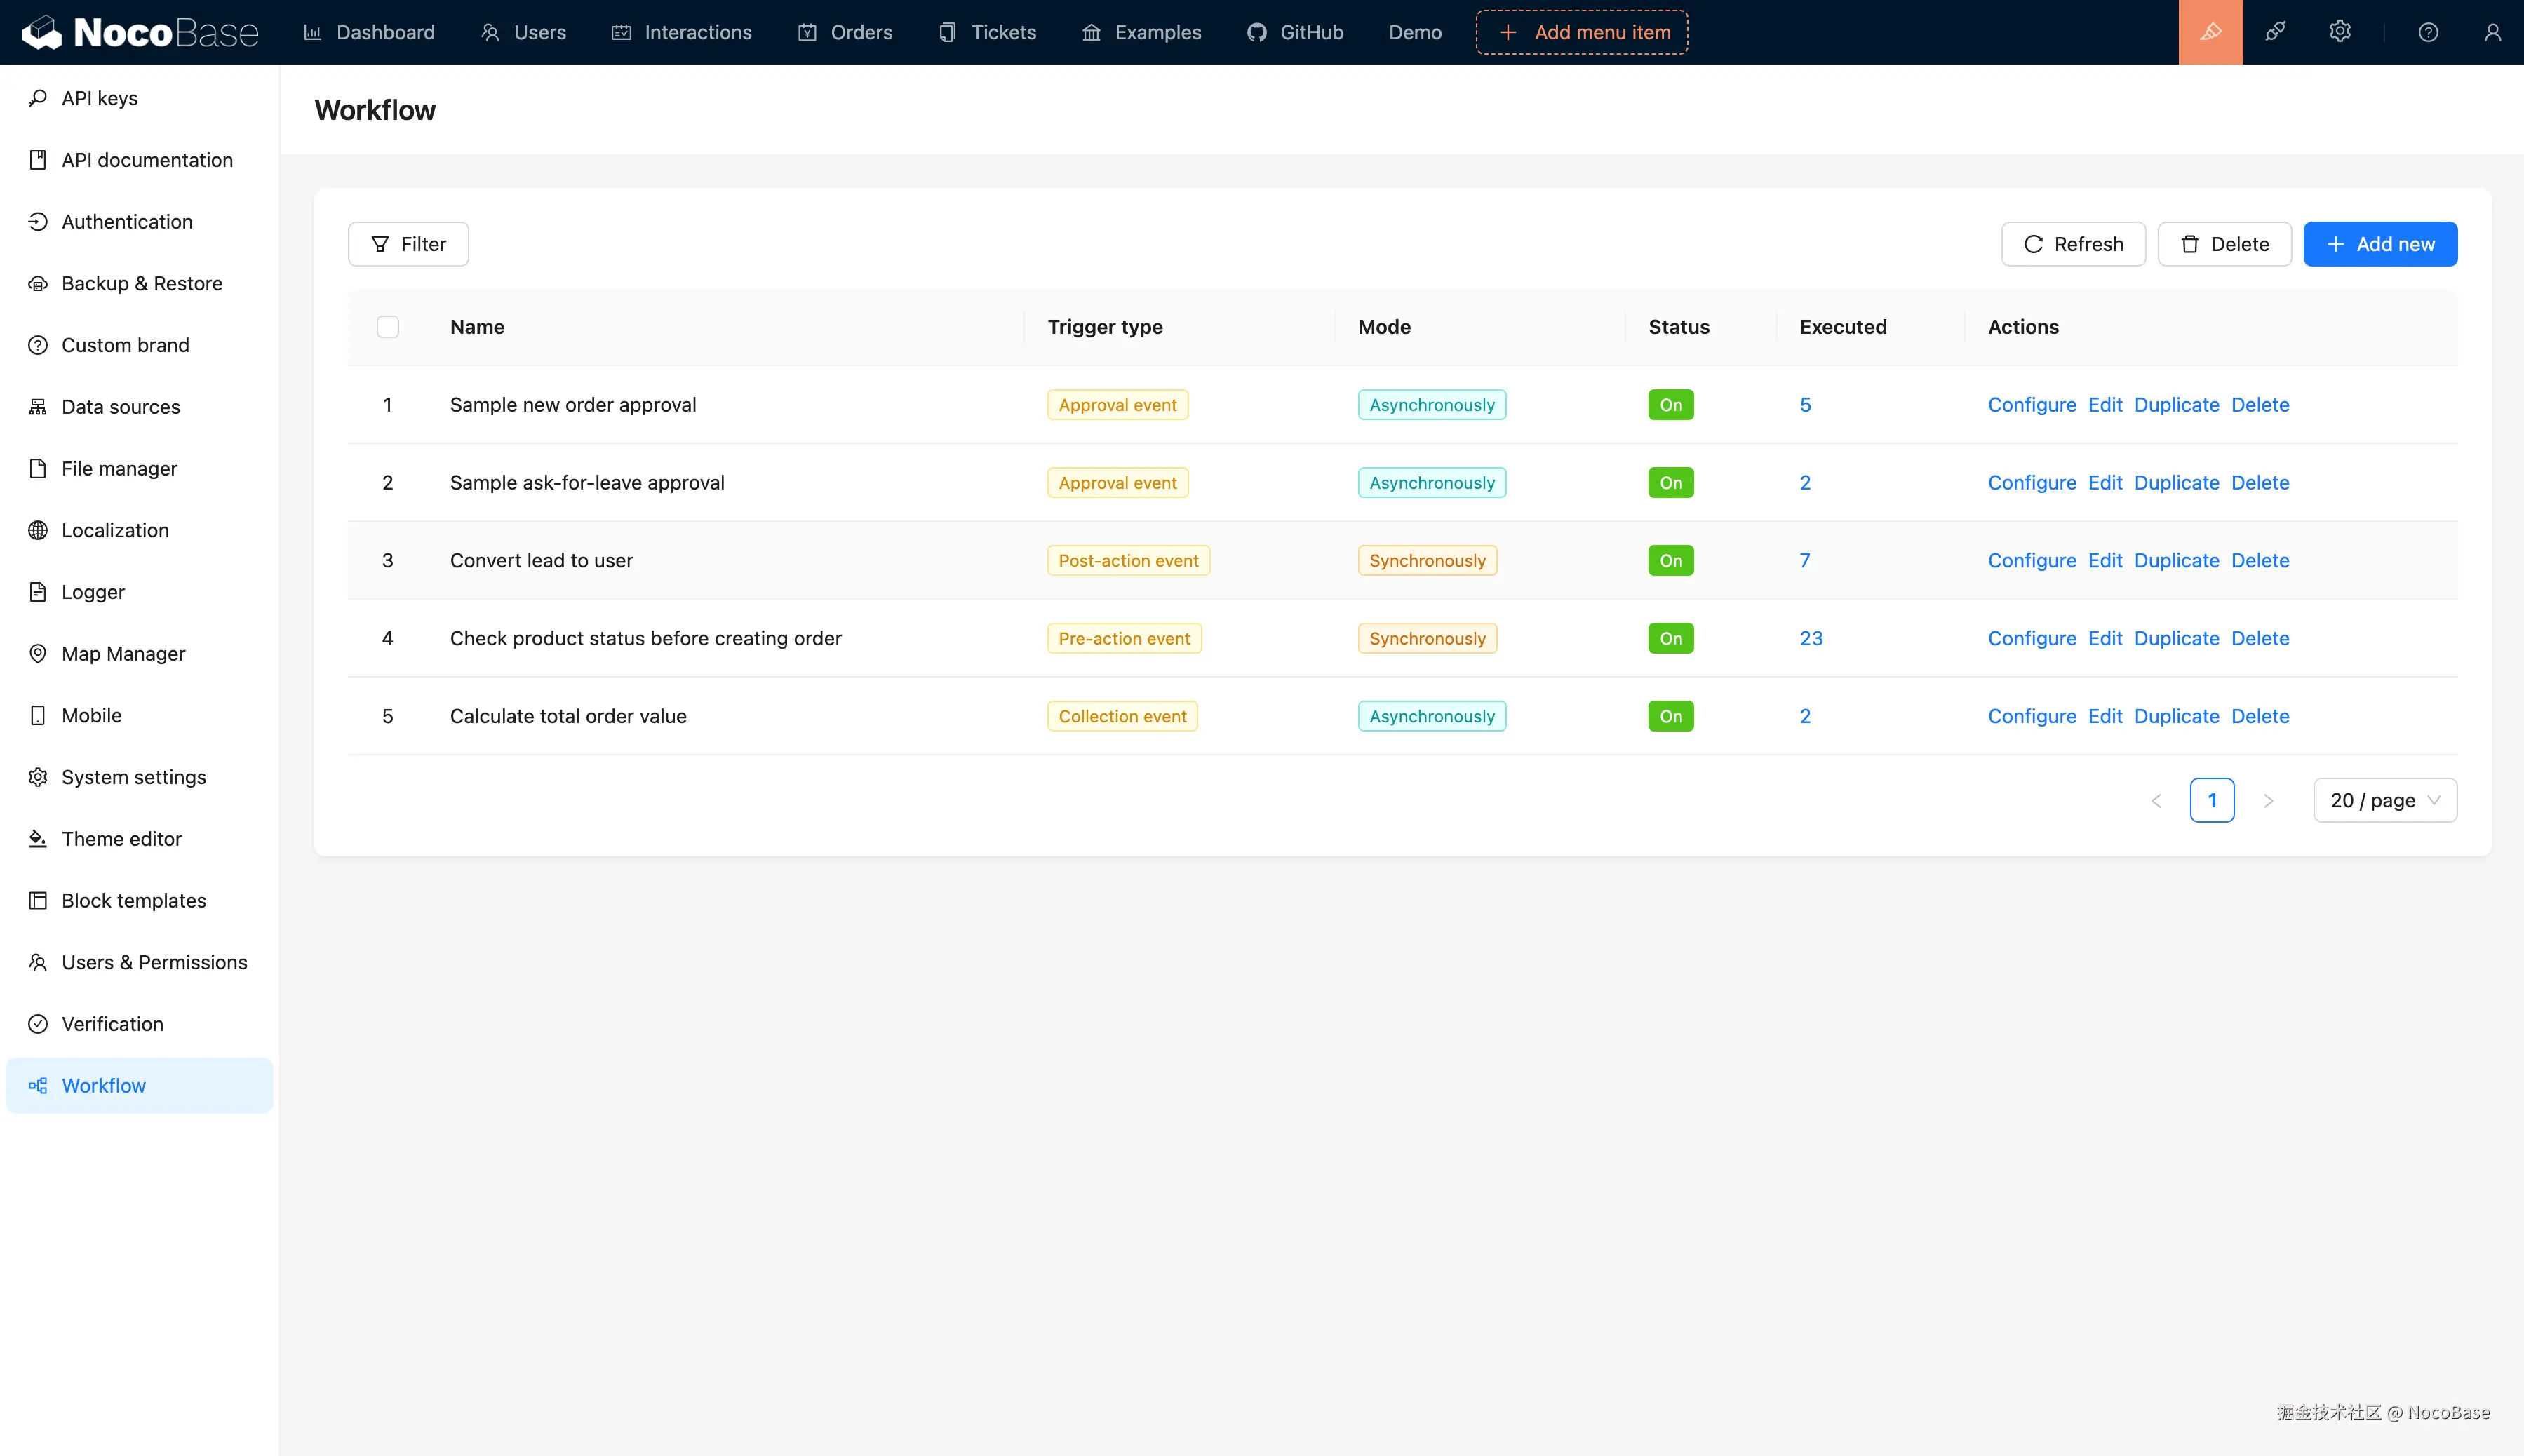2524x1456 pixels.
Task: Select page number 1 in pagination
Action: pos(2212,799)
